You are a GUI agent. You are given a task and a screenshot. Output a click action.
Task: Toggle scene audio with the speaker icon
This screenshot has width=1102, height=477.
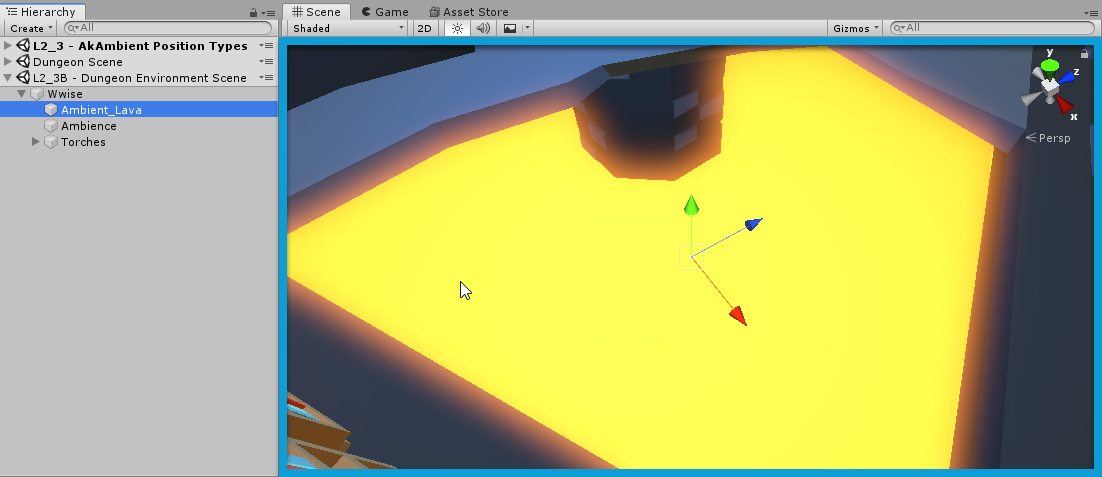click(x=483, y=28)
